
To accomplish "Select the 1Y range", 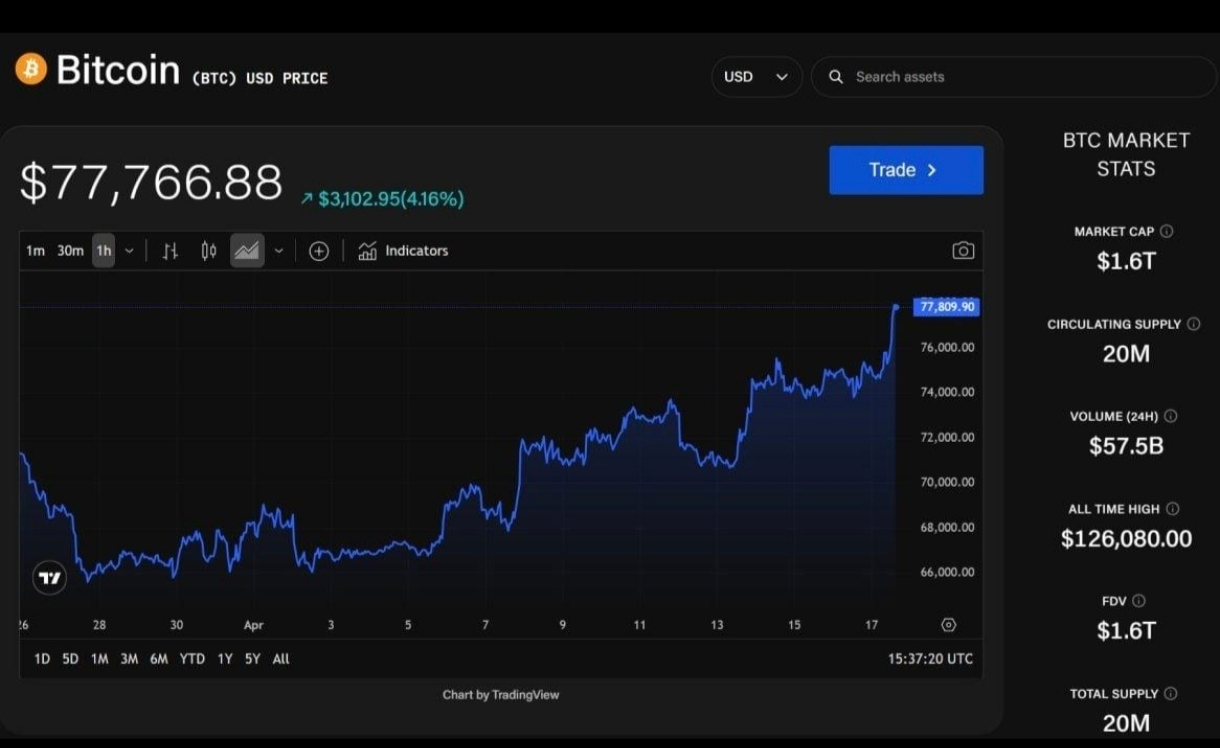I will coord(225,659).
